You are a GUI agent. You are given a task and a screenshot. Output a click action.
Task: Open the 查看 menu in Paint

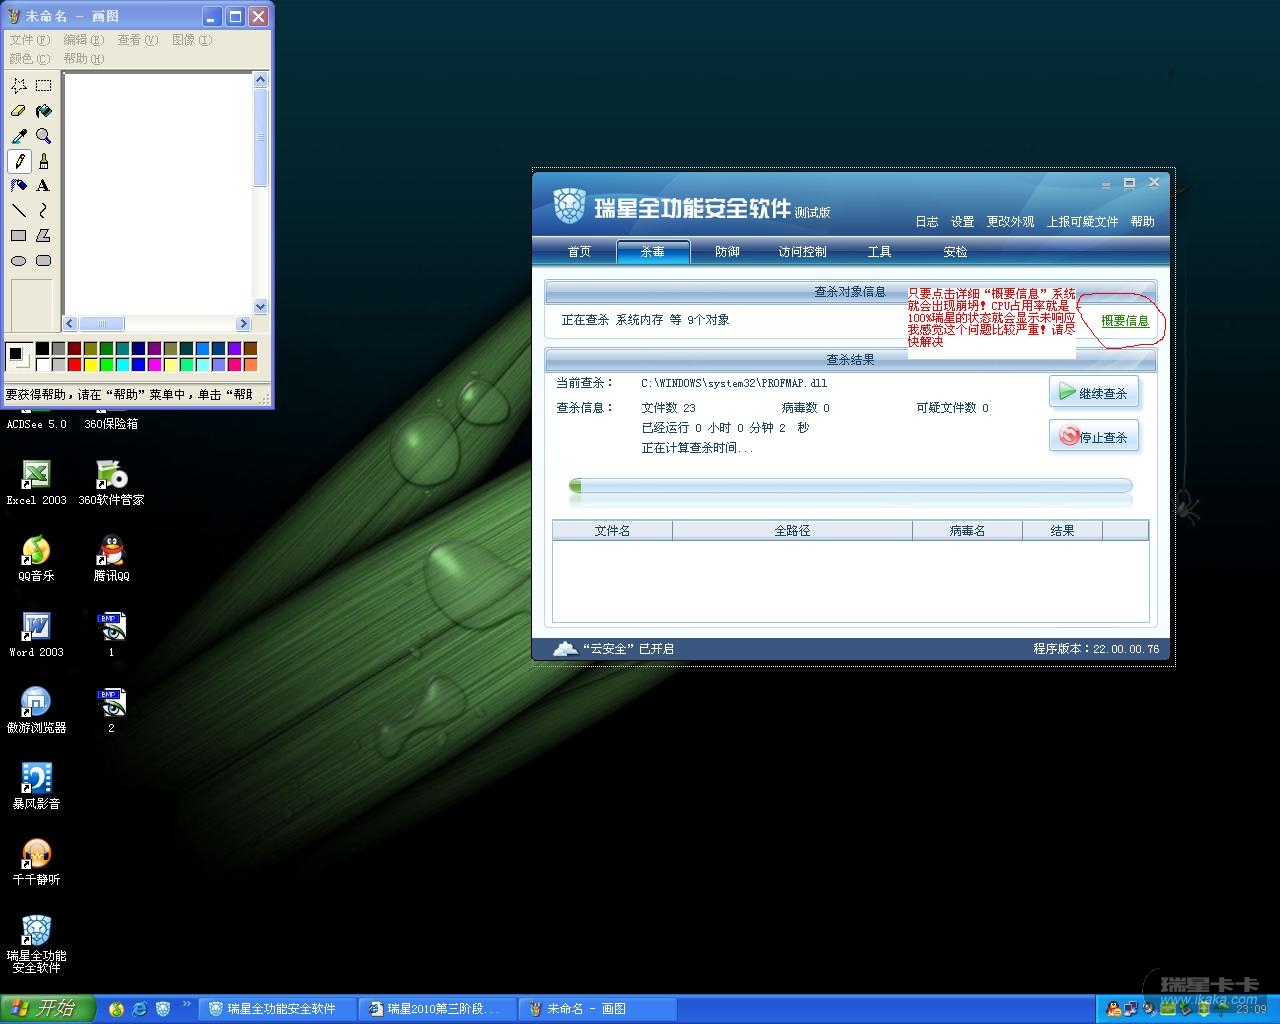(x=138, y=40)
